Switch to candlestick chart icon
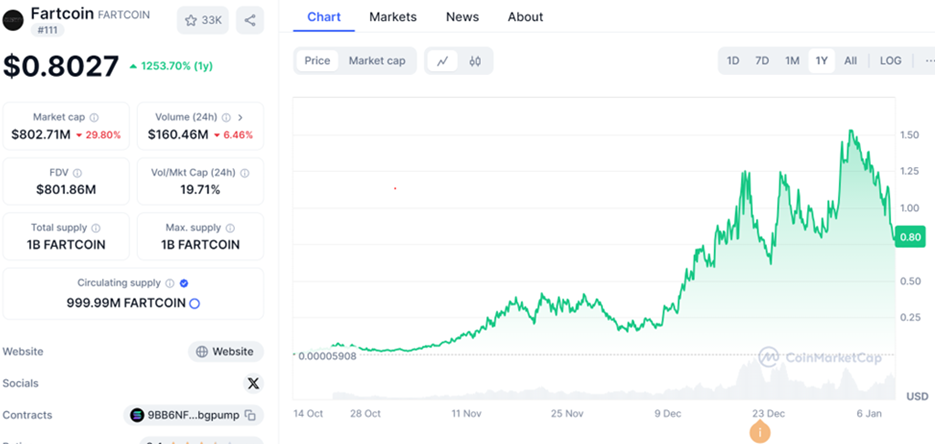Image resolution: width=940 pixels, height=444 pixels. click(475, 61)
